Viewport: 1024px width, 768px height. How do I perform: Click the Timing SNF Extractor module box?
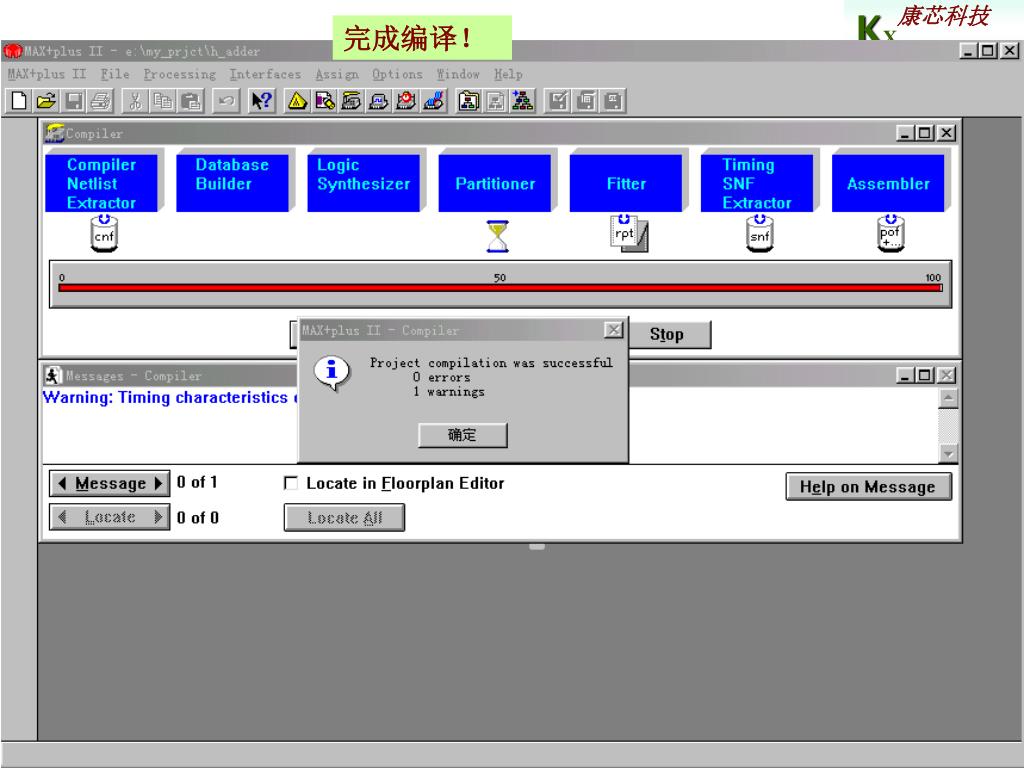(x=757, y=184)
